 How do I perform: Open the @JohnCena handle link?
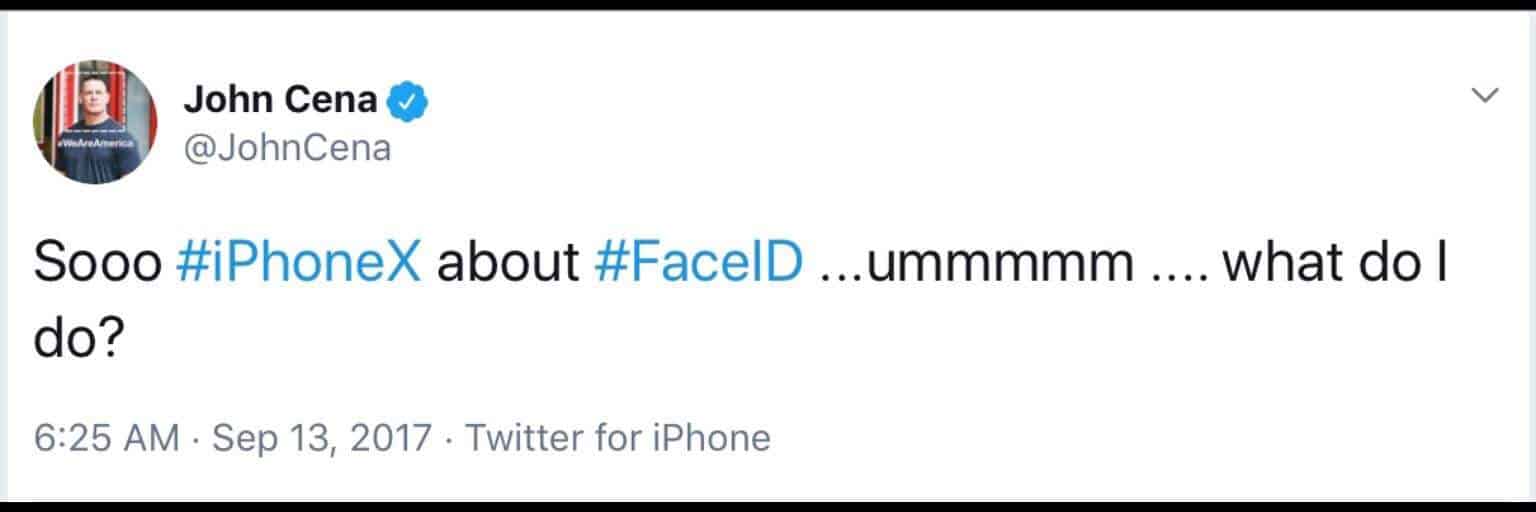(x=288, y=149)
